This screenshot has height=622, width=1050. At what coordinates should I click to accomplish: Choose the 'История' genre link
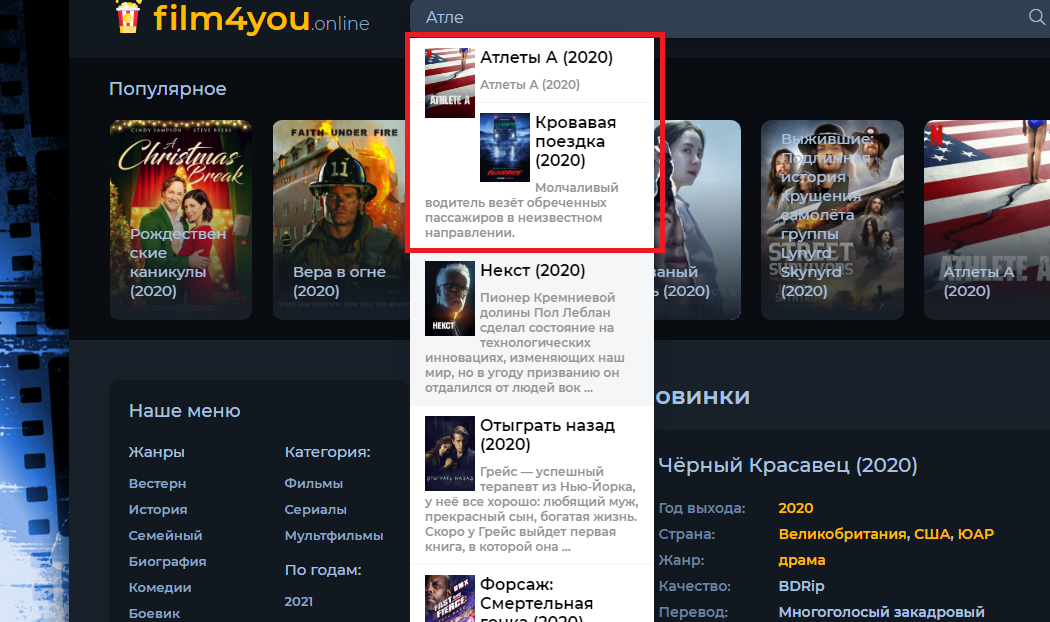click(x=158, y=510)
